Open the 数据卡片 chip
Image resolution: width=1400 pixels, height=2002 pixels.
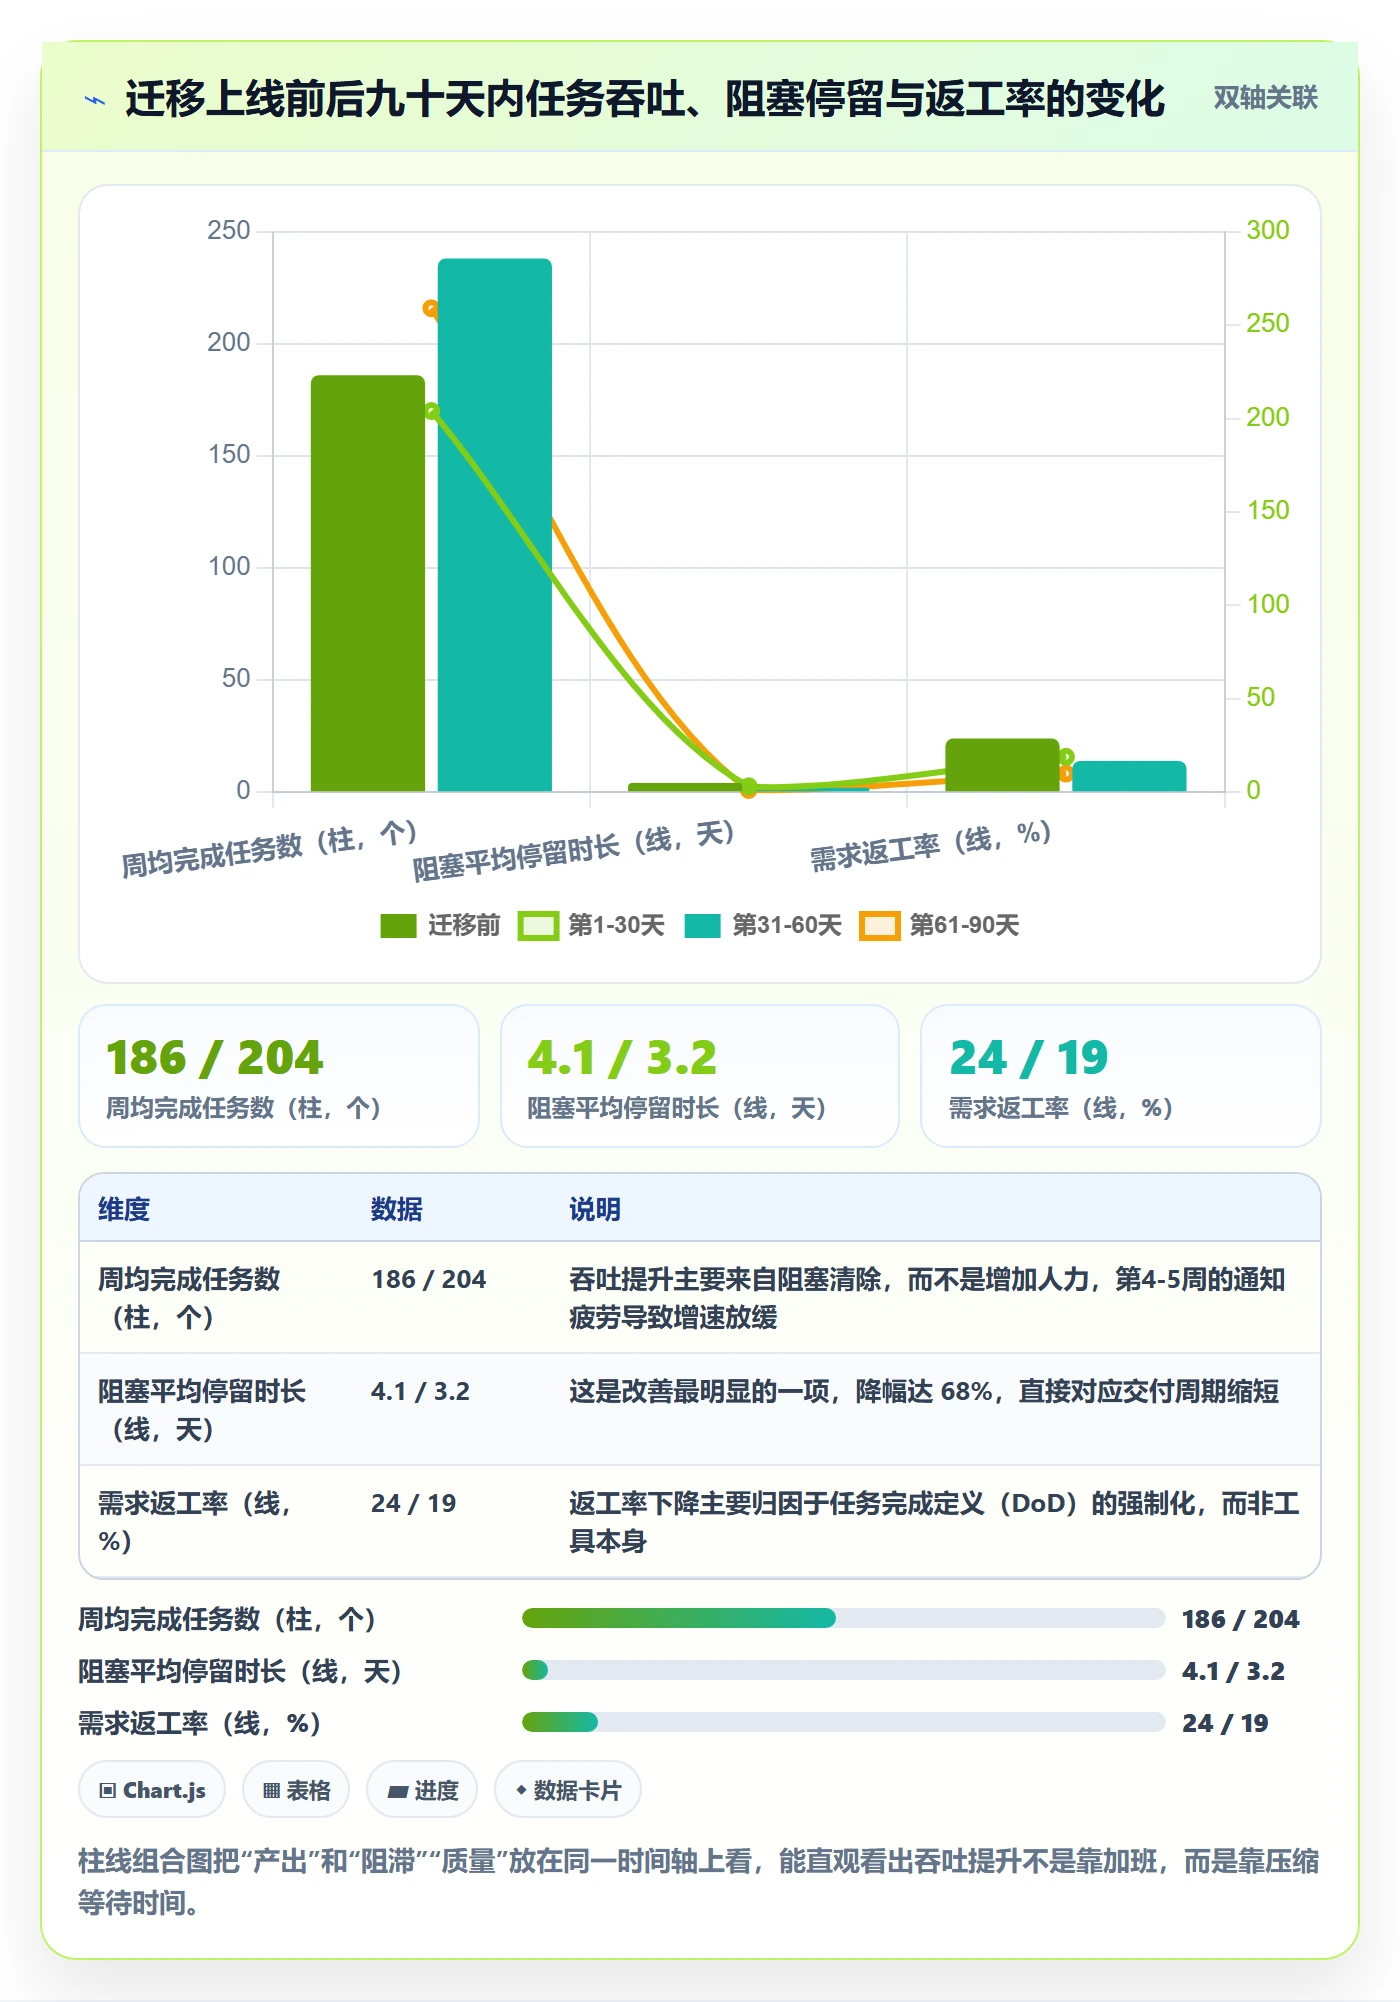pyautogui.click(x=568, y=1790)
